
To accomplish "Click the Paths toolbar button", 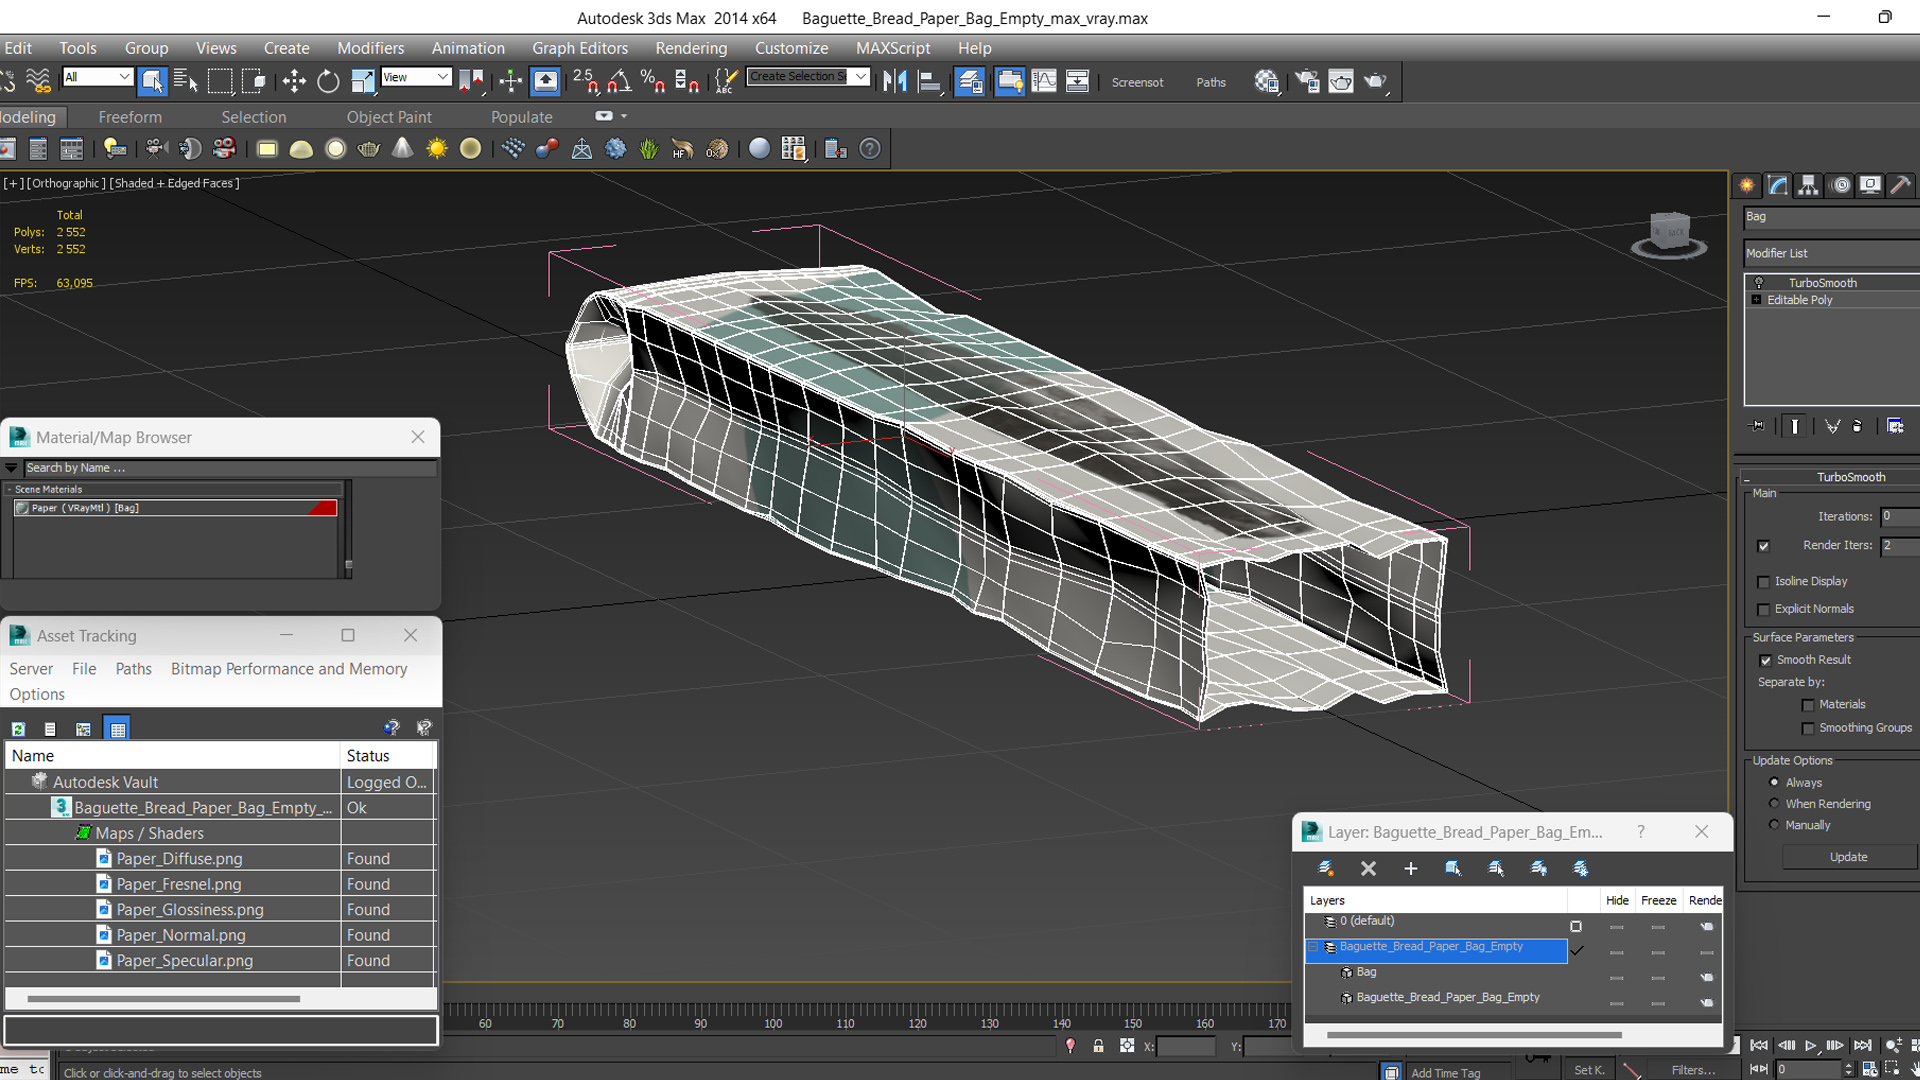I will coord(1210,82).
